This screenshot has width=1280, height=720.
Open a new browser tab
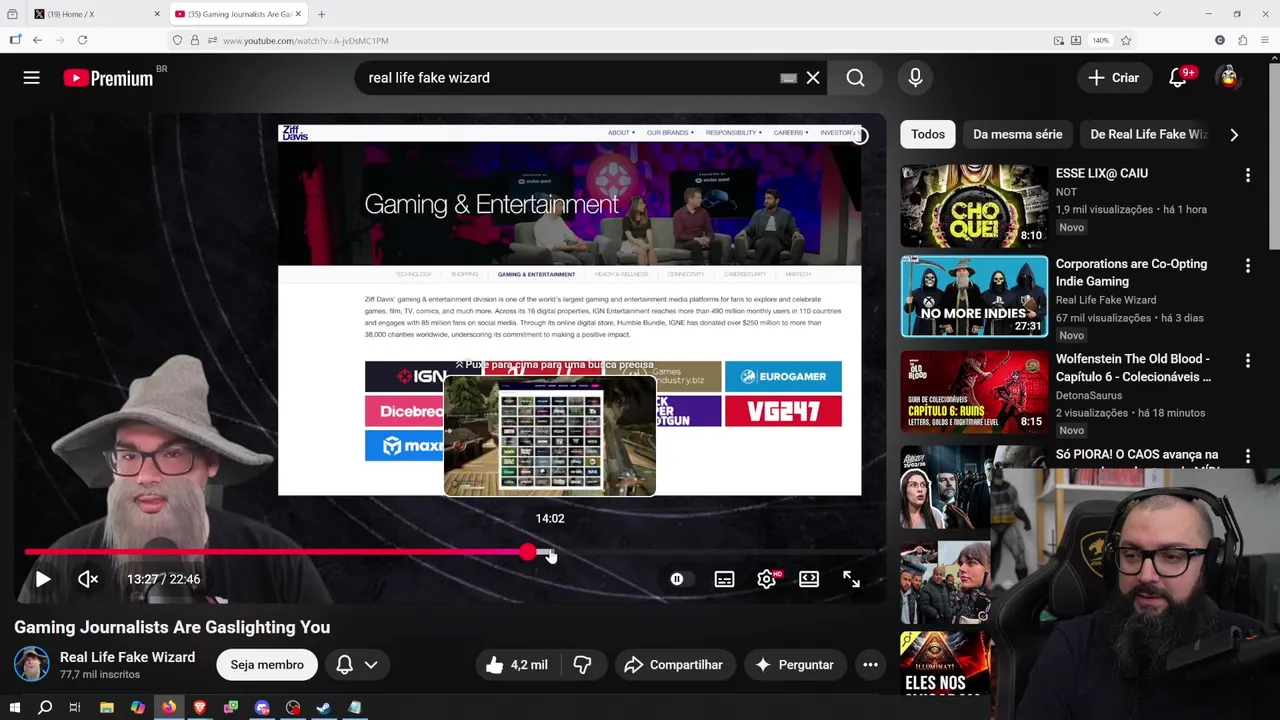click(x=321, y=14)
